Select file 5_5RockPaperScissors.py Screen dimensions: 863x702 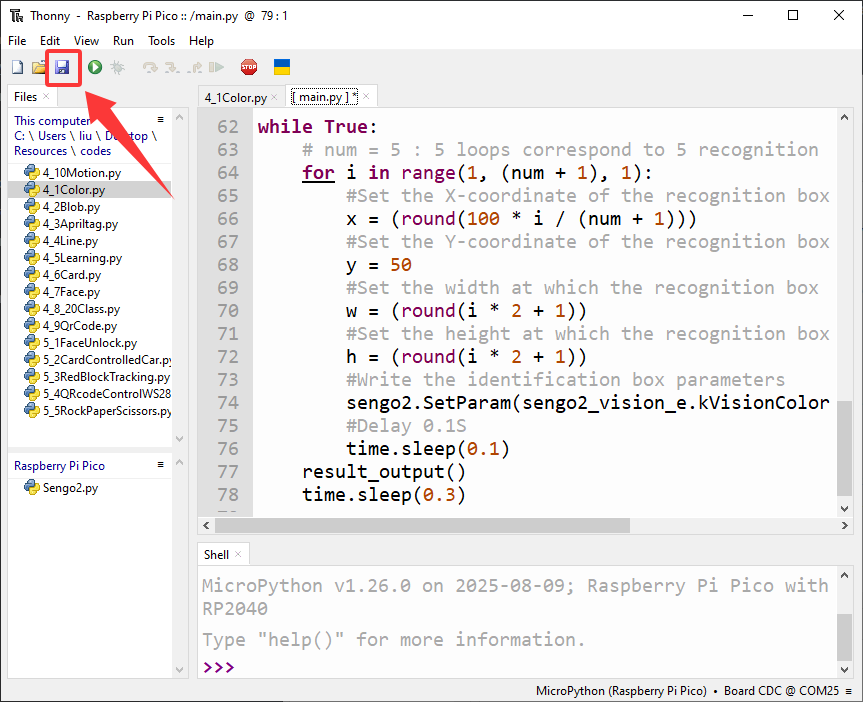pos(107,411)
